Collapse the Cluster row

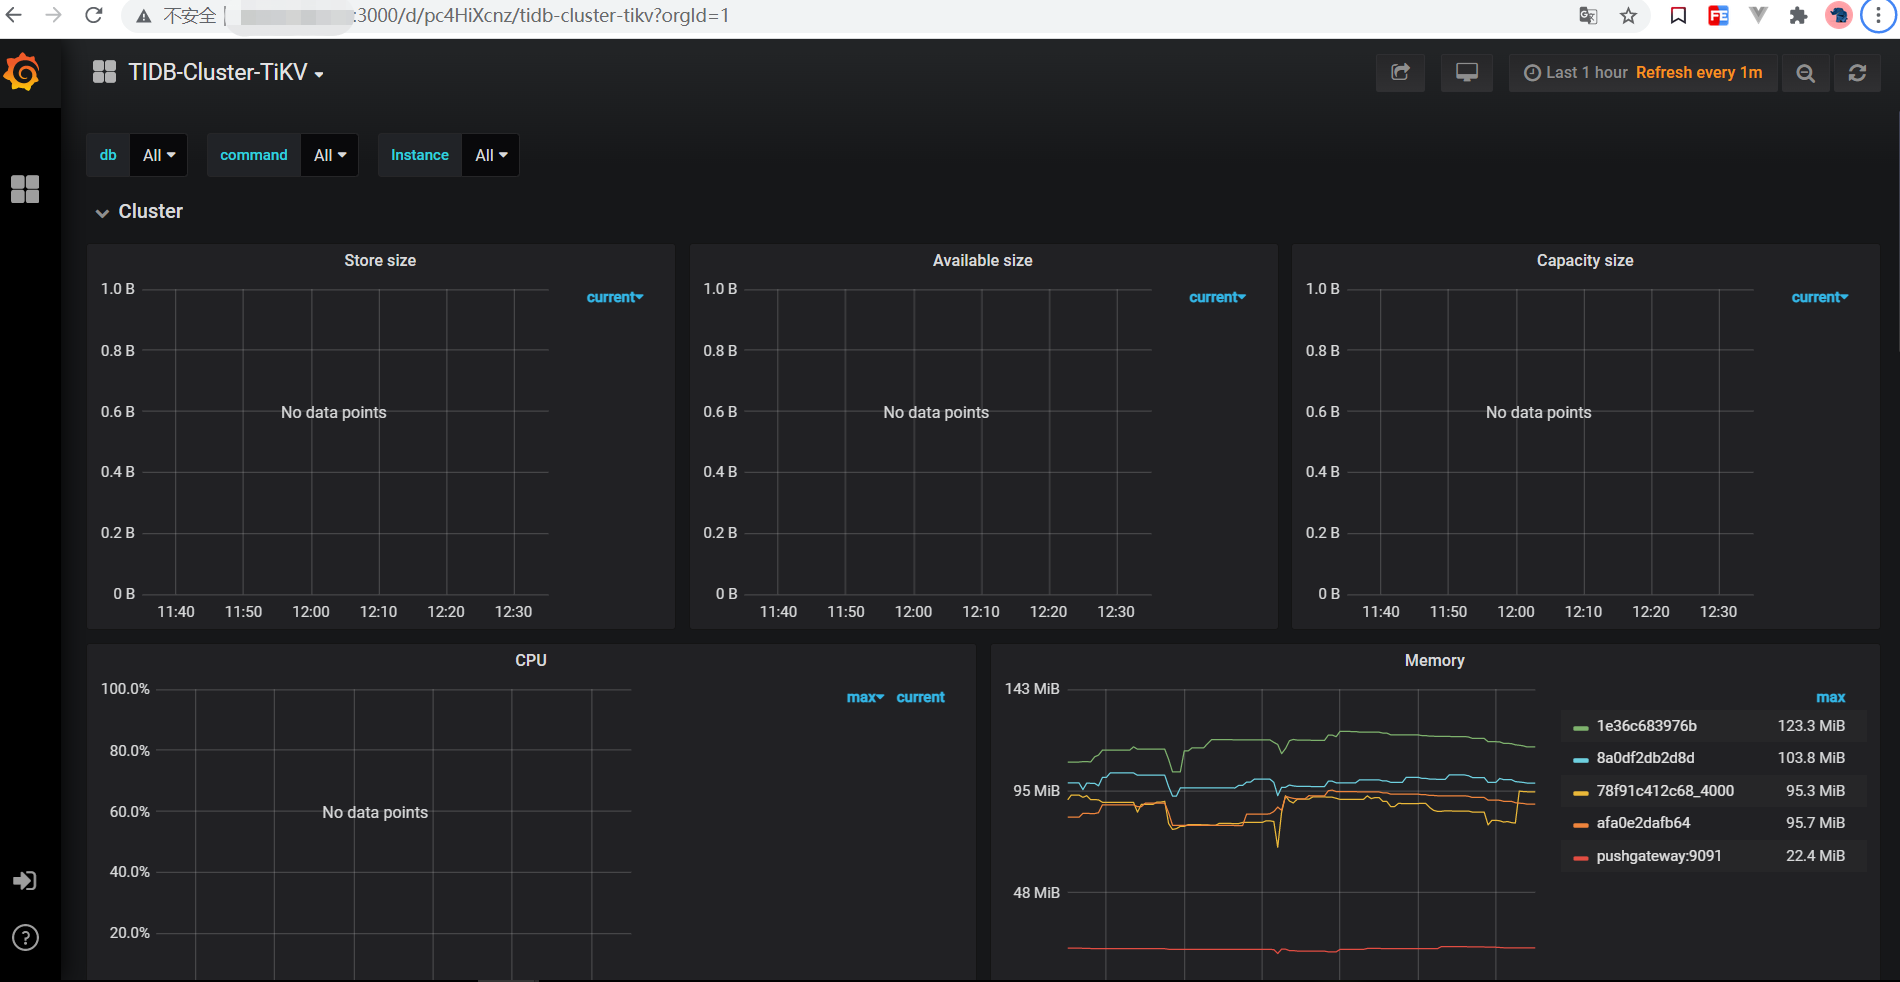point(139,211)
